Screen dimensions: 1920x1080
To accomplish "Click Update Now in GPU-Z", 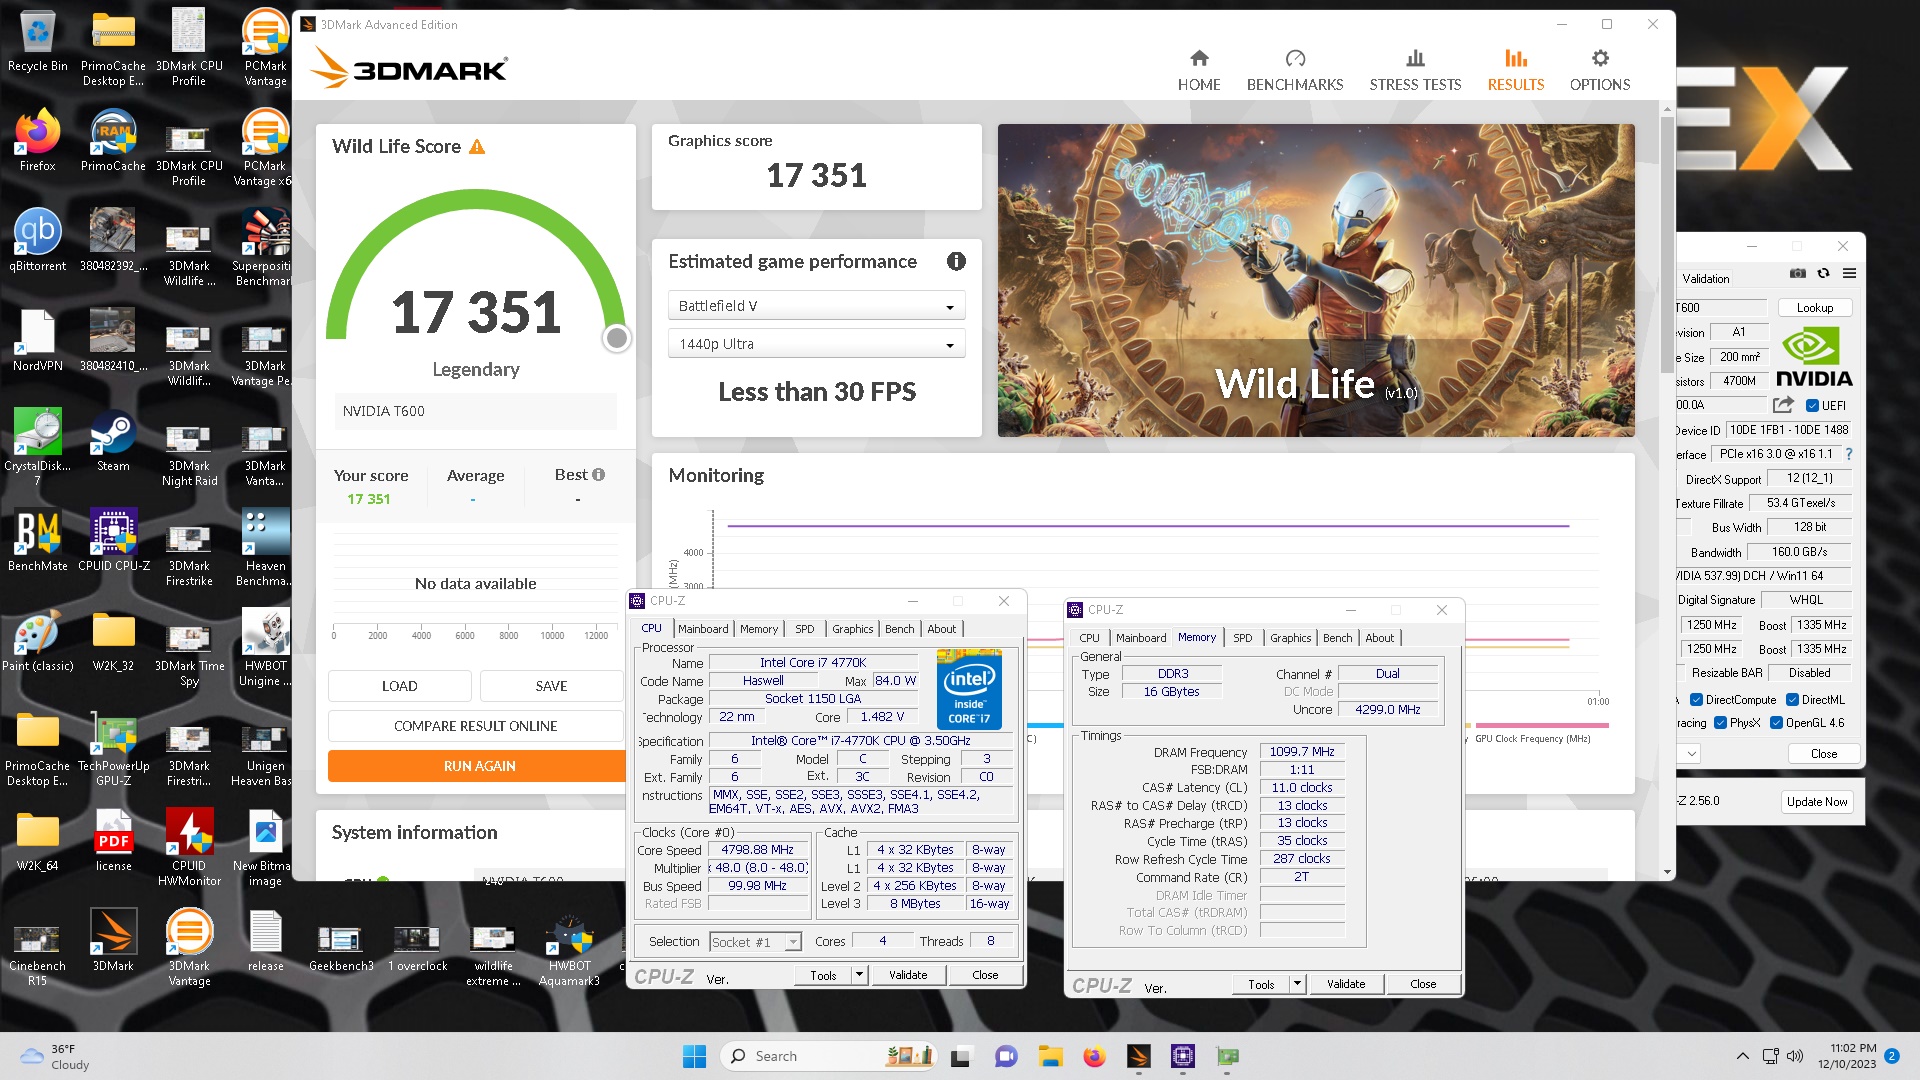I will point(1816,802).
